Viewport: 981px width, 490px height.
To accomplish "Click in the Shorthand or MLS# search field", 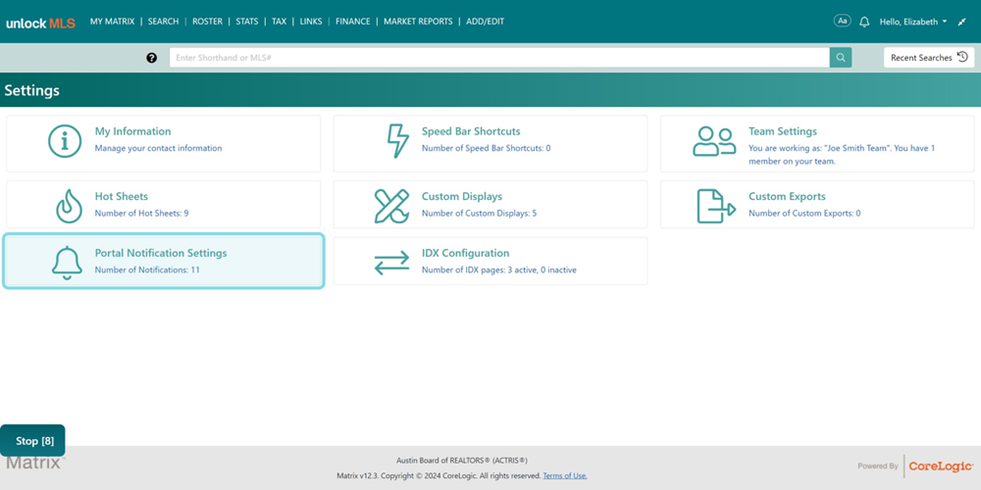I will 499,58.
